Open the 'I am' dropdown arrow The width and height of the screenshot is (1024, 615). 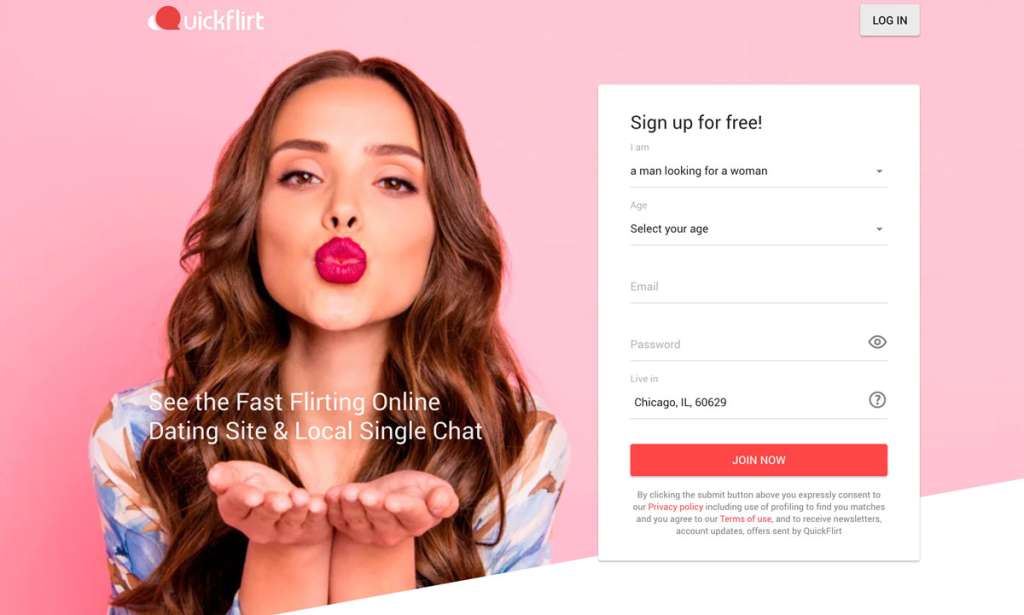879,171
